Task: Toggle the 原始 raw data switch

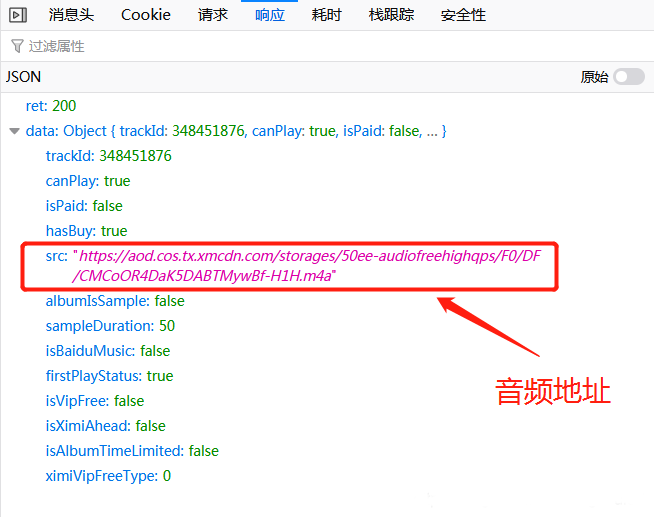Action: click(628, 77)
